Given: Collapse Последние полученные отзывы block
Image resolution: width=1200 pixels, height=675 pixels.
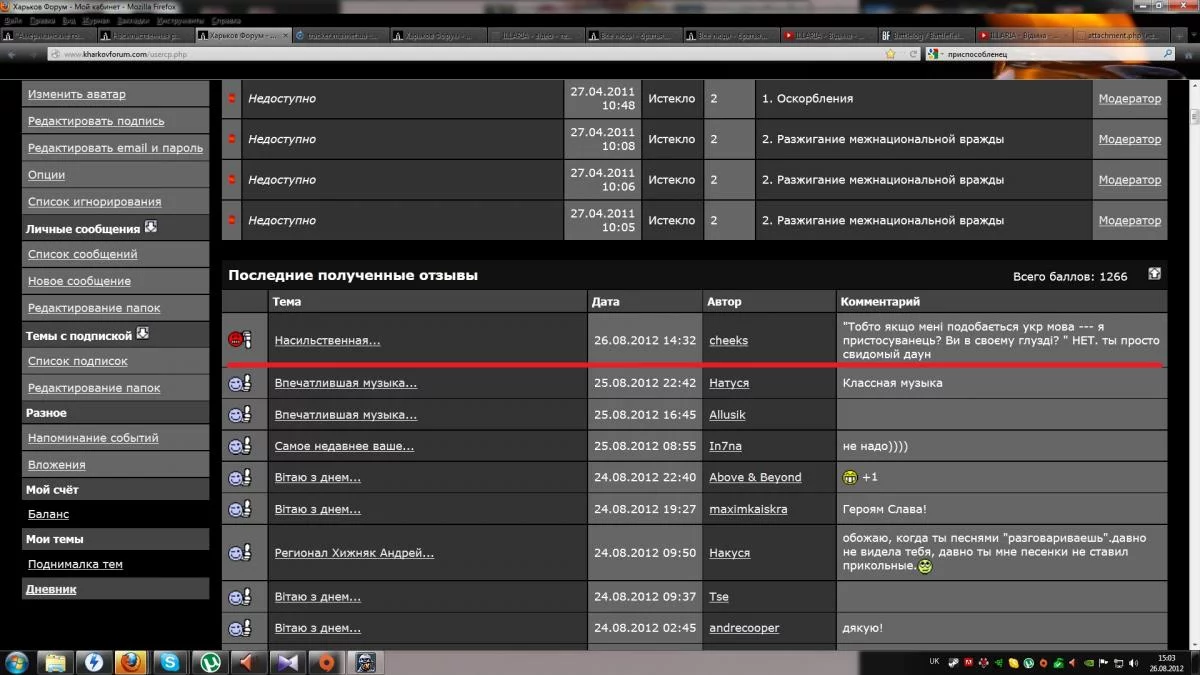Looking at the screenshot, I should point(1154,274).
